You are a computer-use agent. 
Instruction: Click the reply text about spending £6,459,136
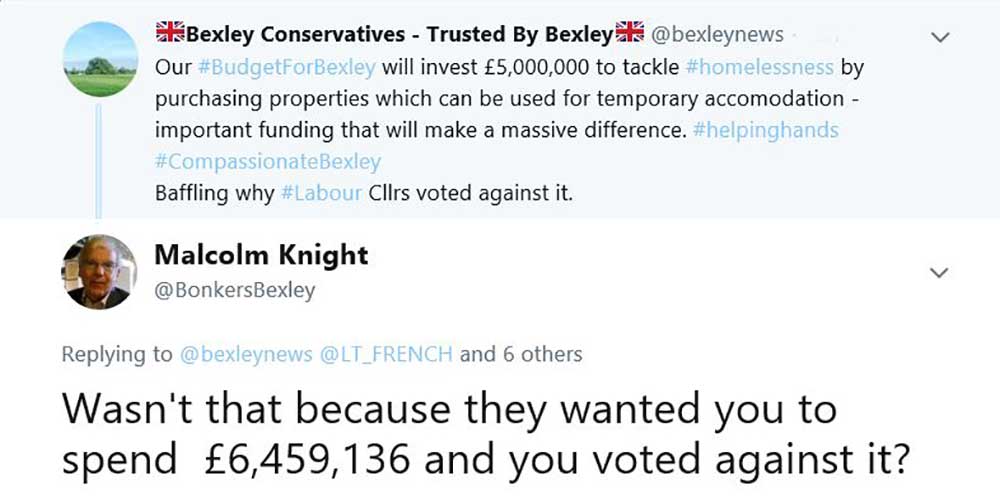pos(485,432)
